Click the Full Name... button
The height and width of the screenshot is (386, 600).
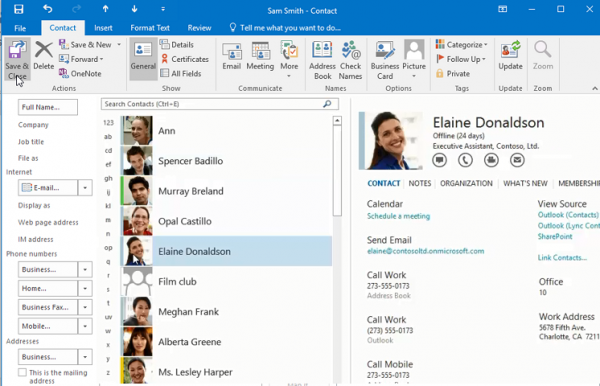tap(47, 107)
